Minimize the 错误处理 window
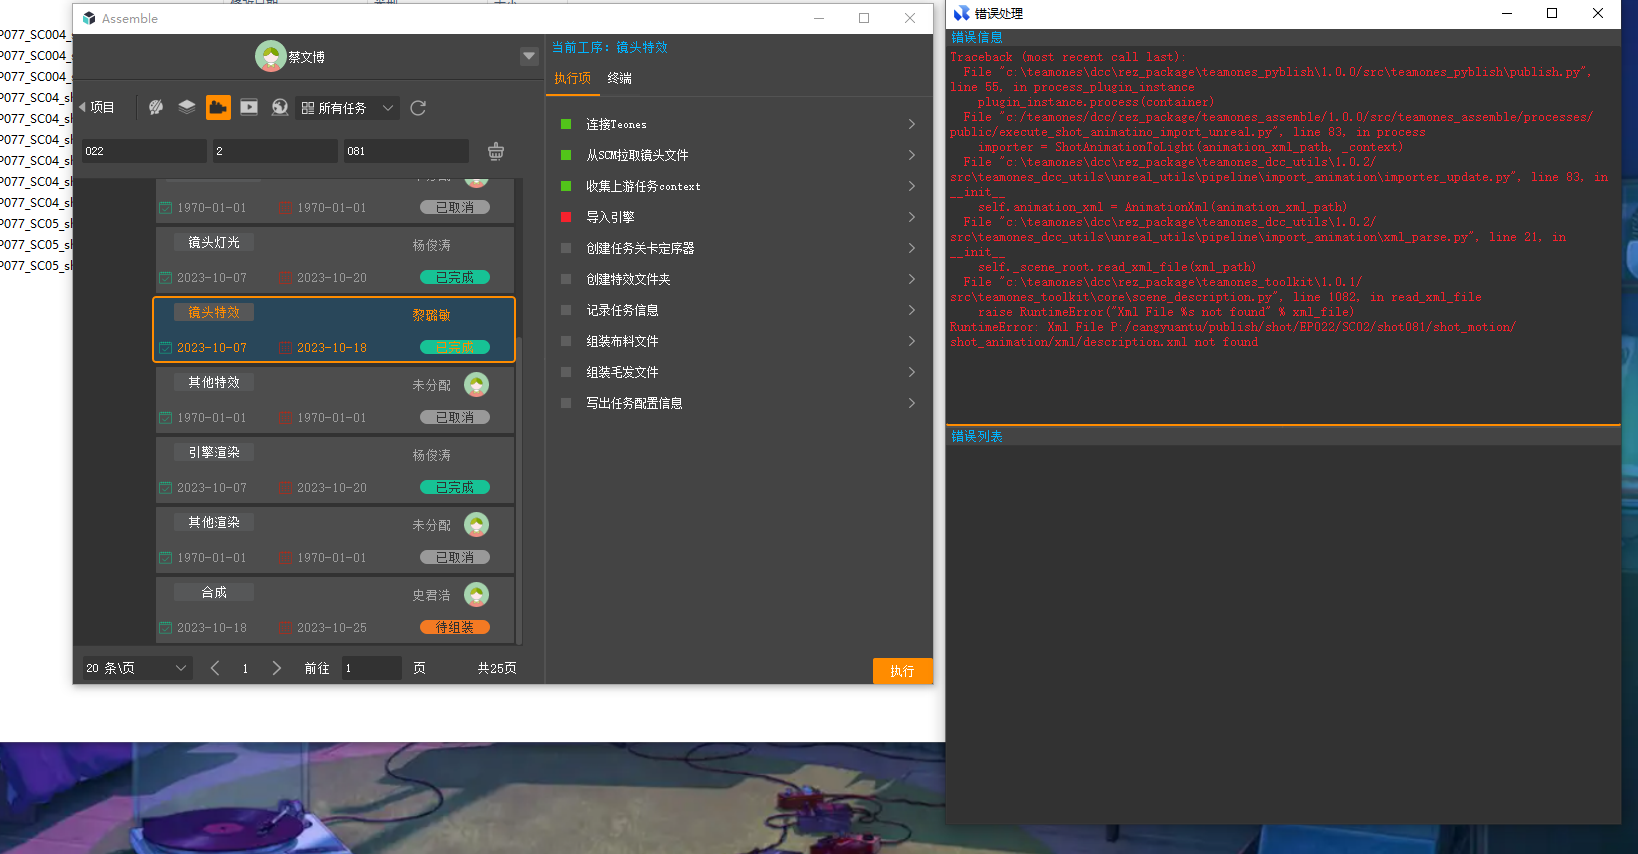Screen dimensions: 1638x854 [1507, 13]
